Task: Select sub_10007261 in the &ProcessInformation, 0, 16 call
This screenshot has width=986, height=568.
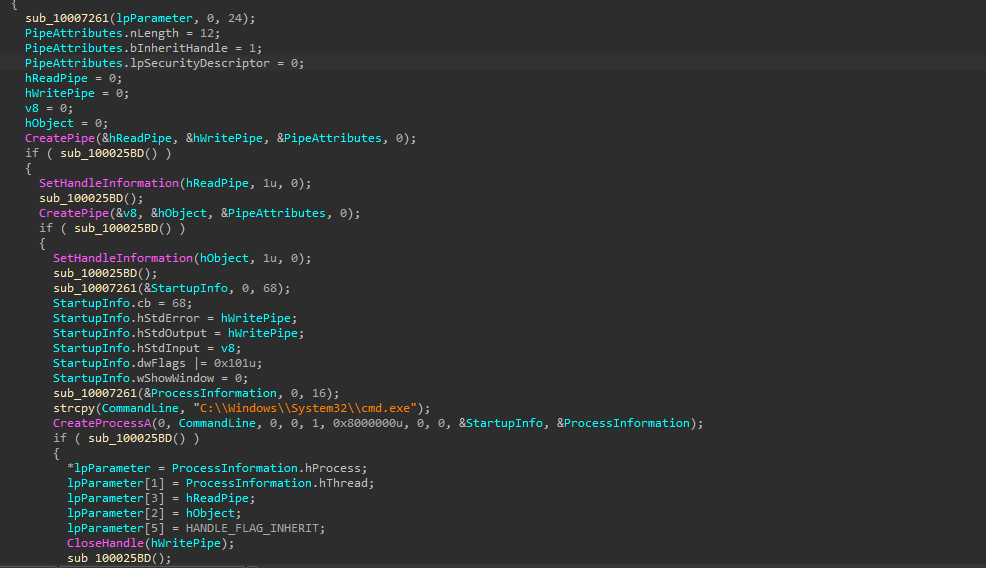Action: [x=95, y=393]
